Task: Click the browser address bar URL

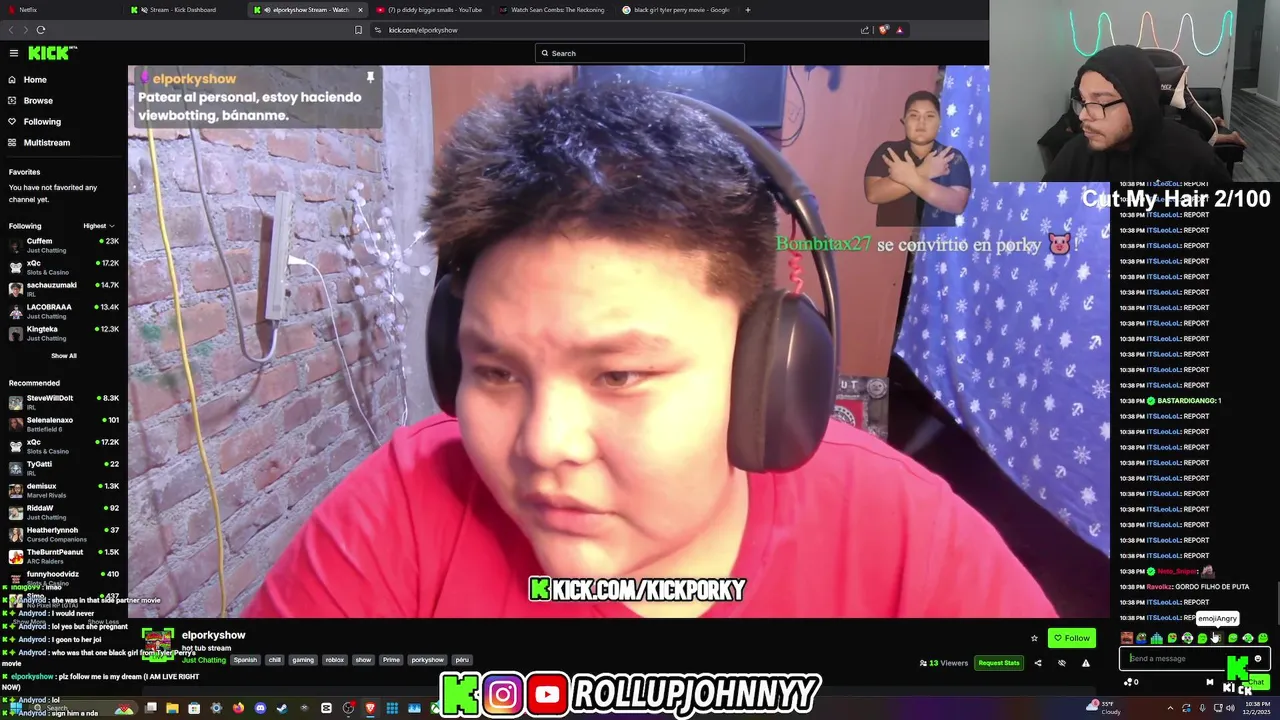Action: [x=423, y=30]
